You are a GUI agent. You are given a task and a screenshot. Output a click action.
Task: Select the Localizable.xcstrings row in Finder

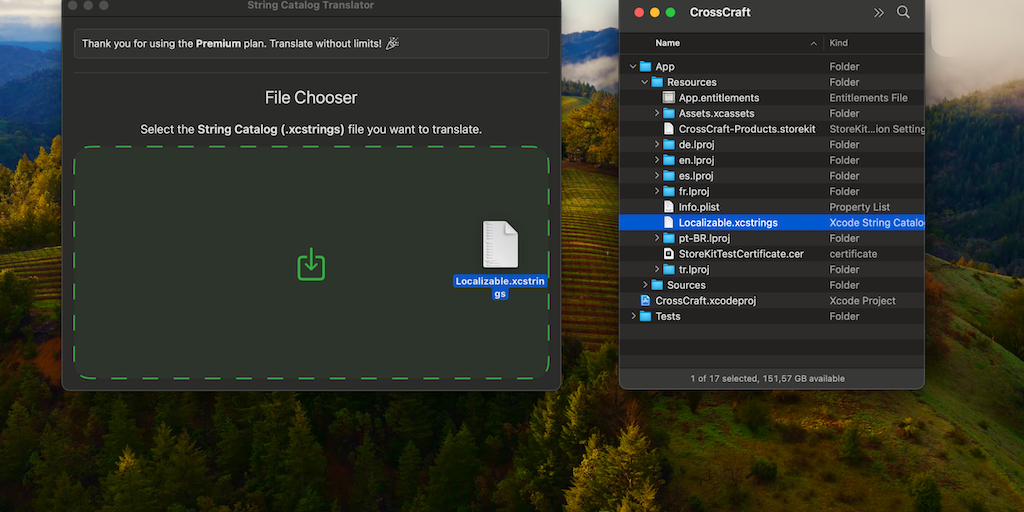tap(727, 223)
